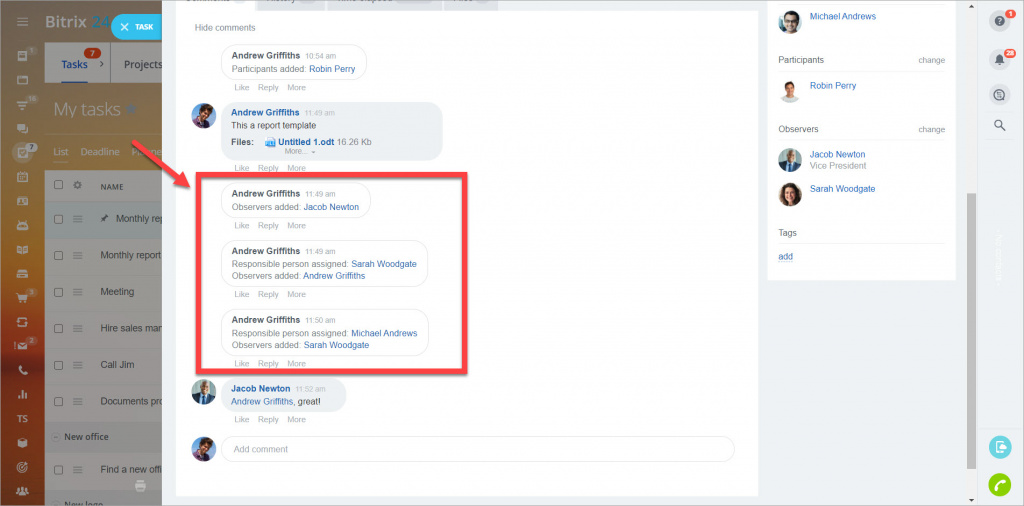The height and width of the screenshot is (506, 1024).
Task: Open the box icon in sidebar
Action: [x=22, y=443]
